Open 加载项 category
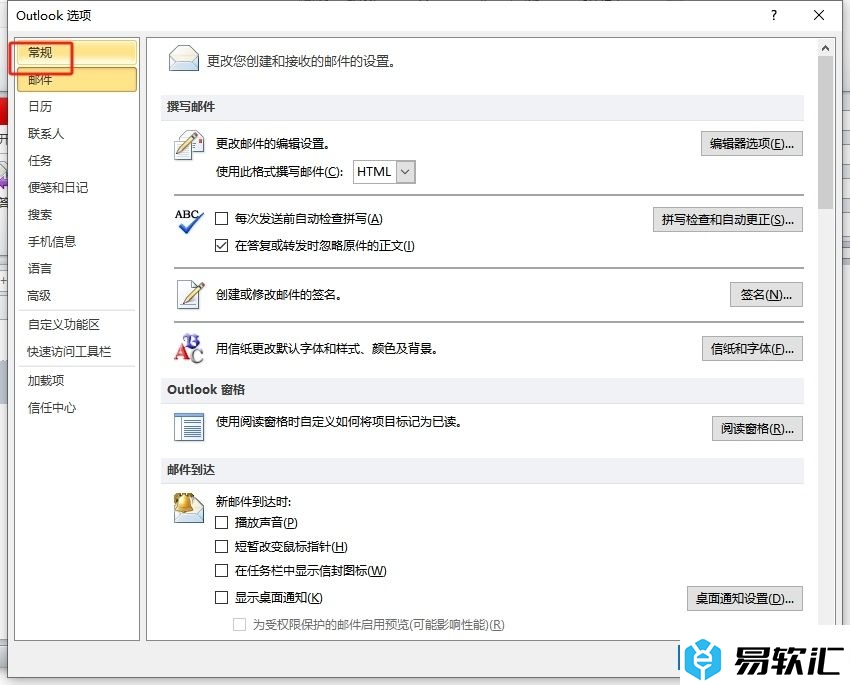 (x=76, y=380)
